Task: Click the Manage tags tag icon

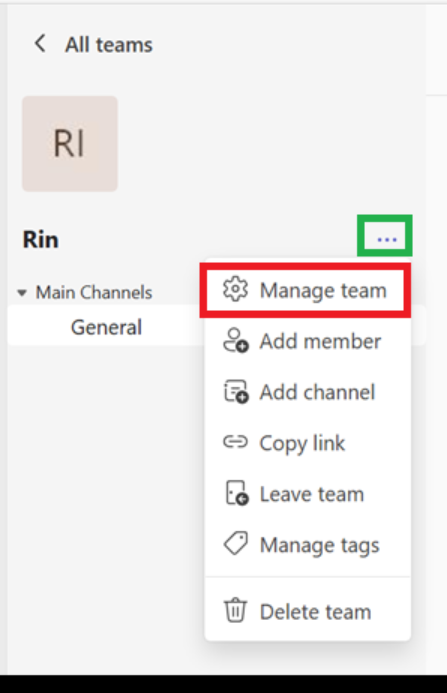Action: click(236, 543)
